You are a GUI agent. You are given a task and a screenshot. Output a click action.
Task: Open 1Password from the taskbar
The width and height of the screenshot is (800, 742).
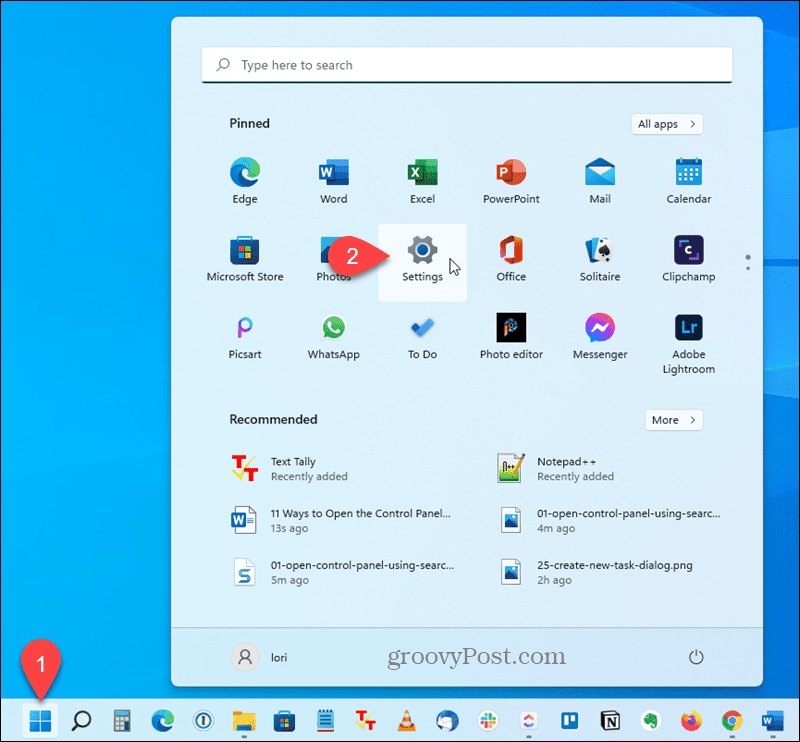tap(203, 721)
